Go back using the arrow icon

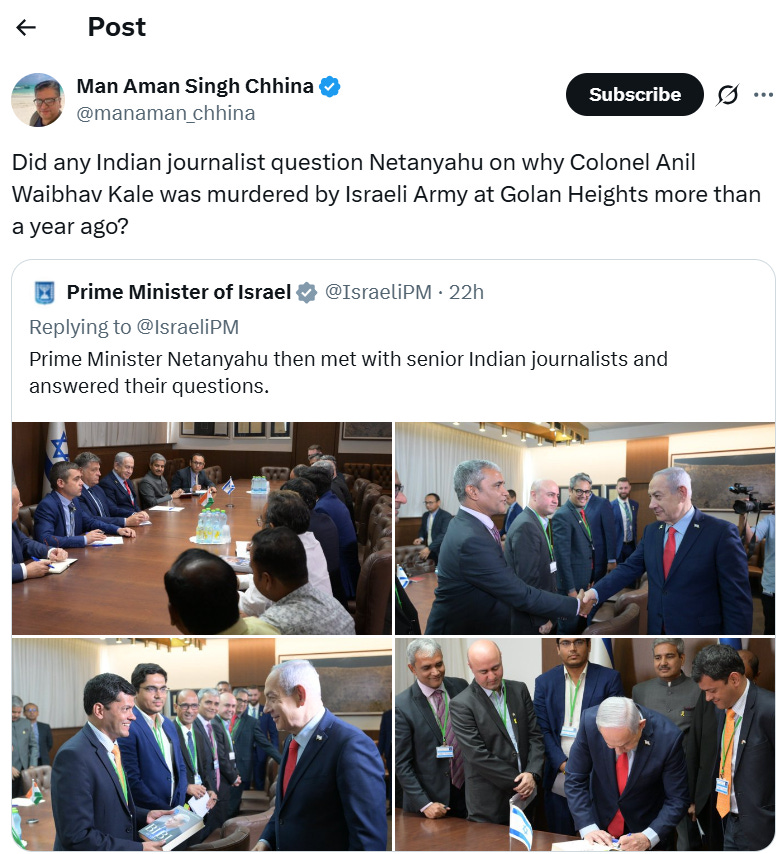click(x=26, y=27)
